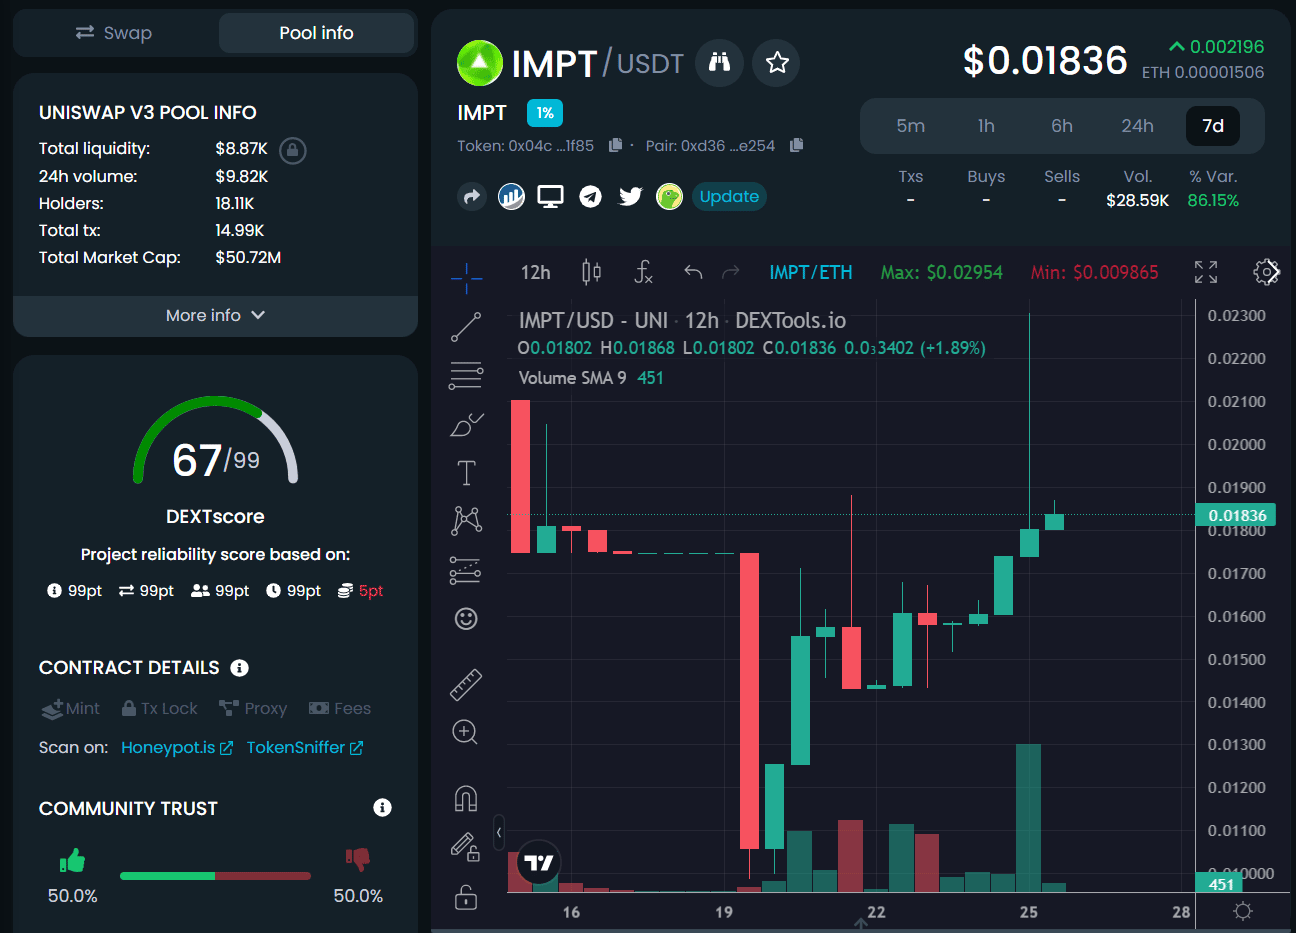Select the zoom in tool
Screen dimensions: 1296x933
(x=466, y=733)
